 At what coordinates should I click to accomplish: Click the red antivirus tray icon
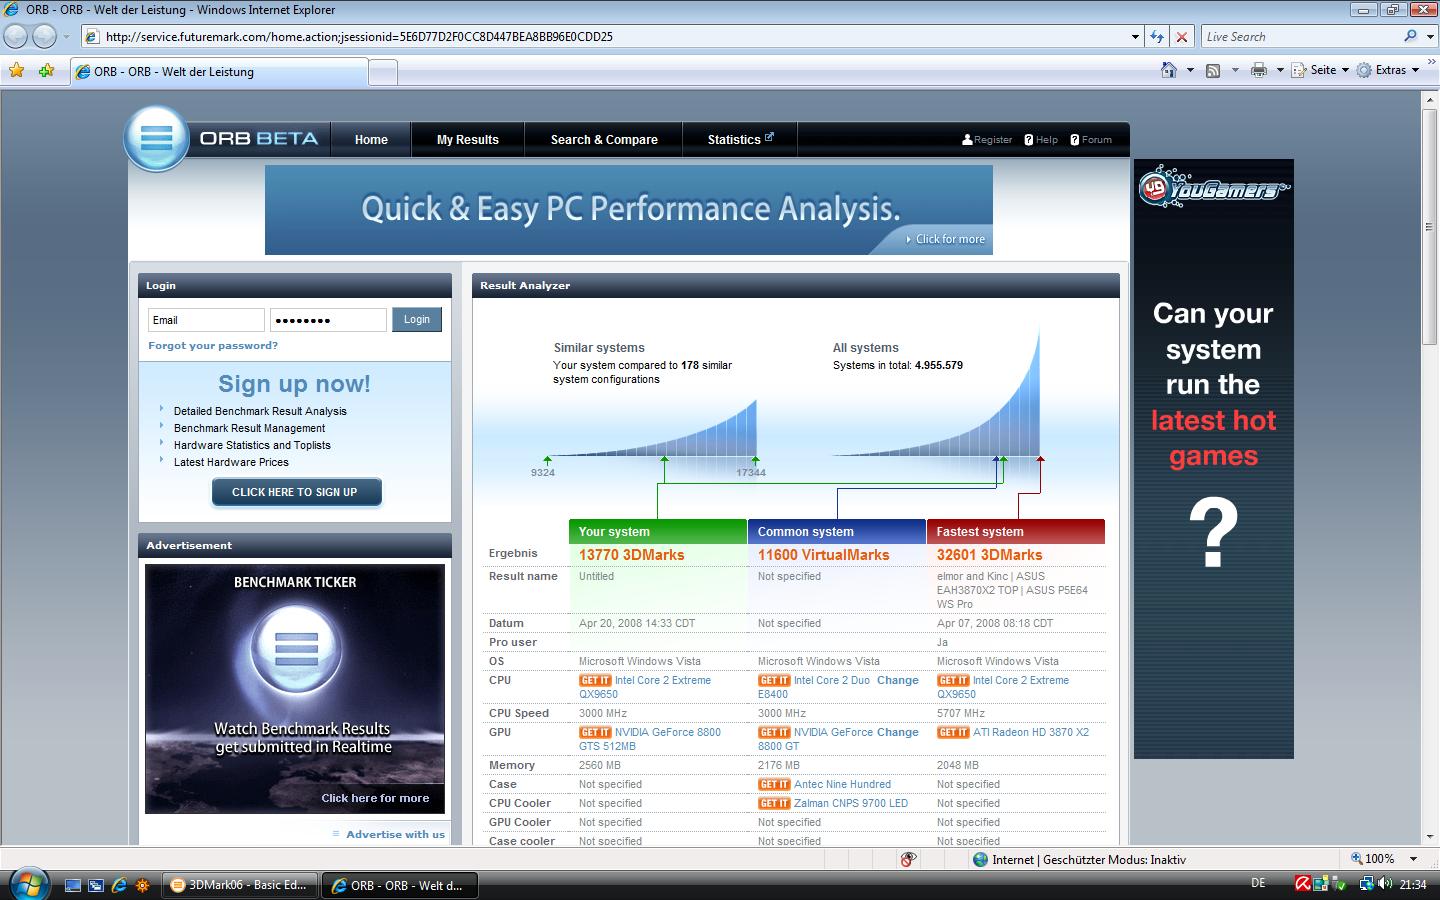click(x=1304, y=884)
